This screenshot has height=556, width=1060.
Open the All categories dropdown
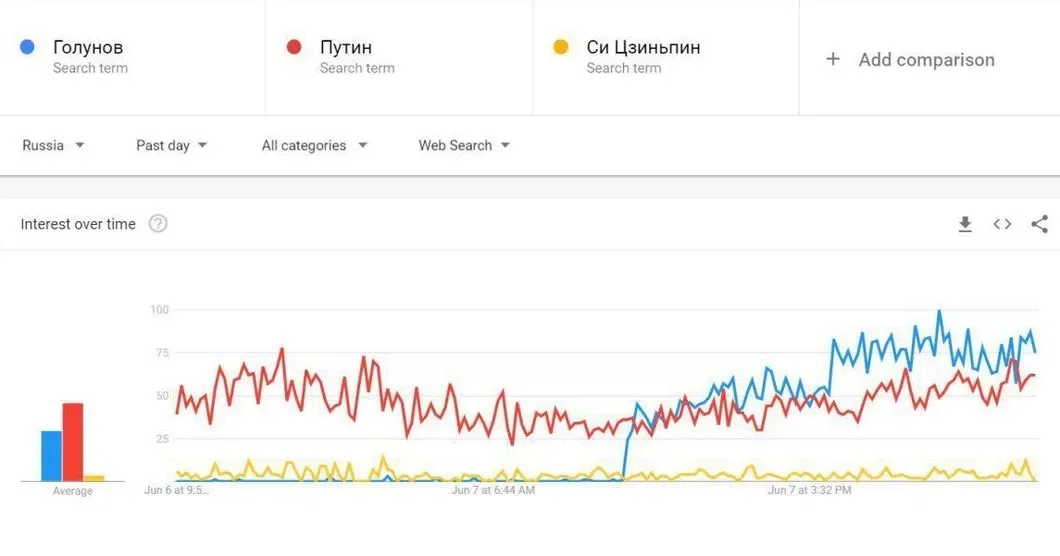tap(314, 145)
